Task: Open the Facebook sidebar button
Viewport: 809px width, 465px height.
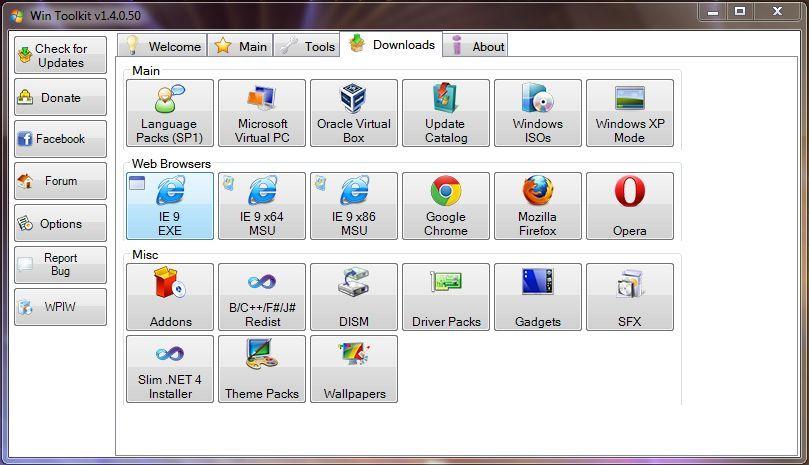Action: point(60,139)
